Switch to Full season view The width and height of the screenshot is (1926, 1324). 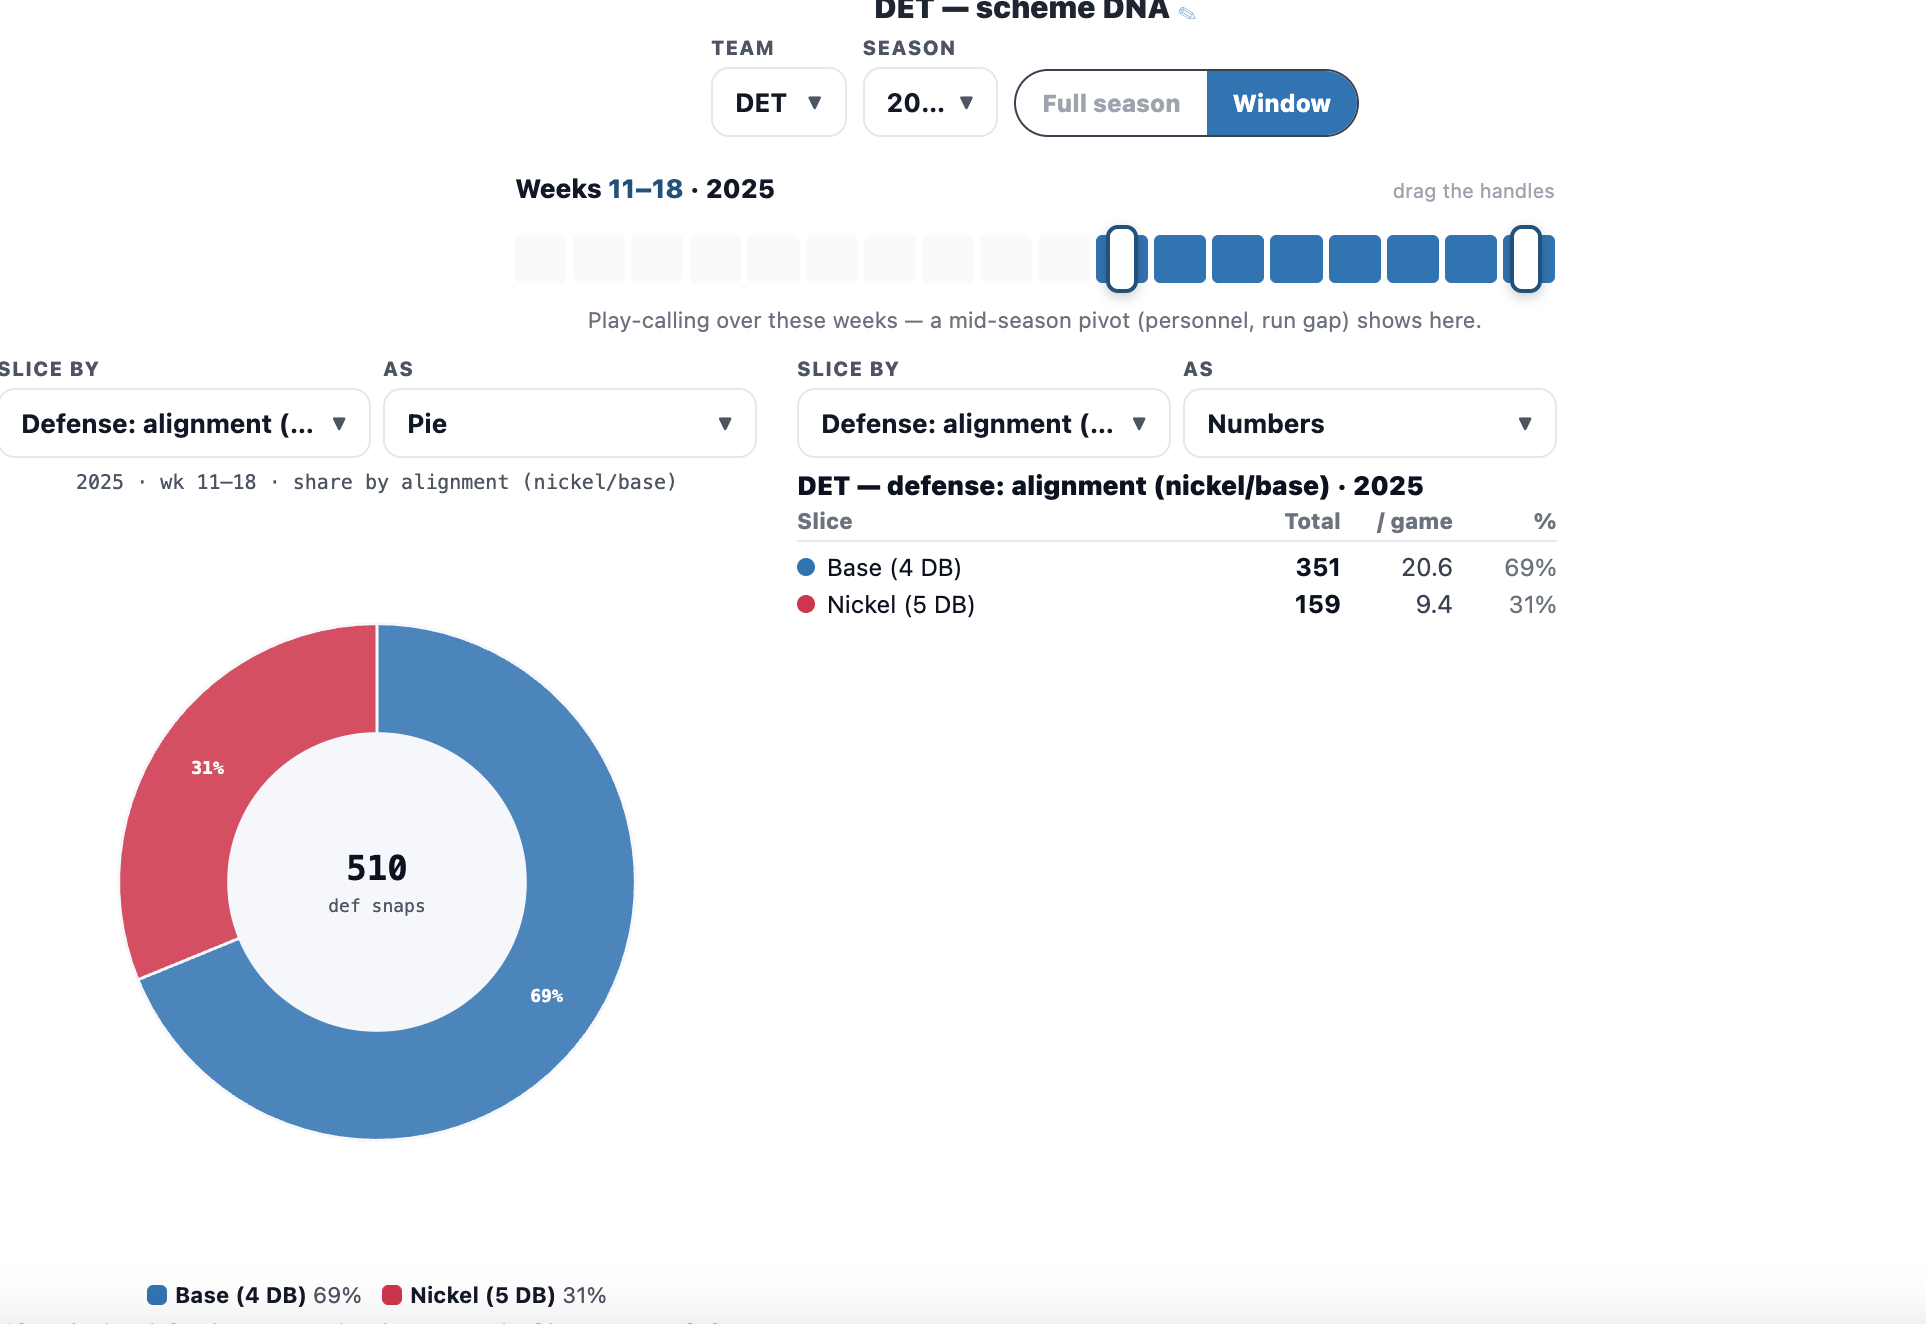[1111, 103]
